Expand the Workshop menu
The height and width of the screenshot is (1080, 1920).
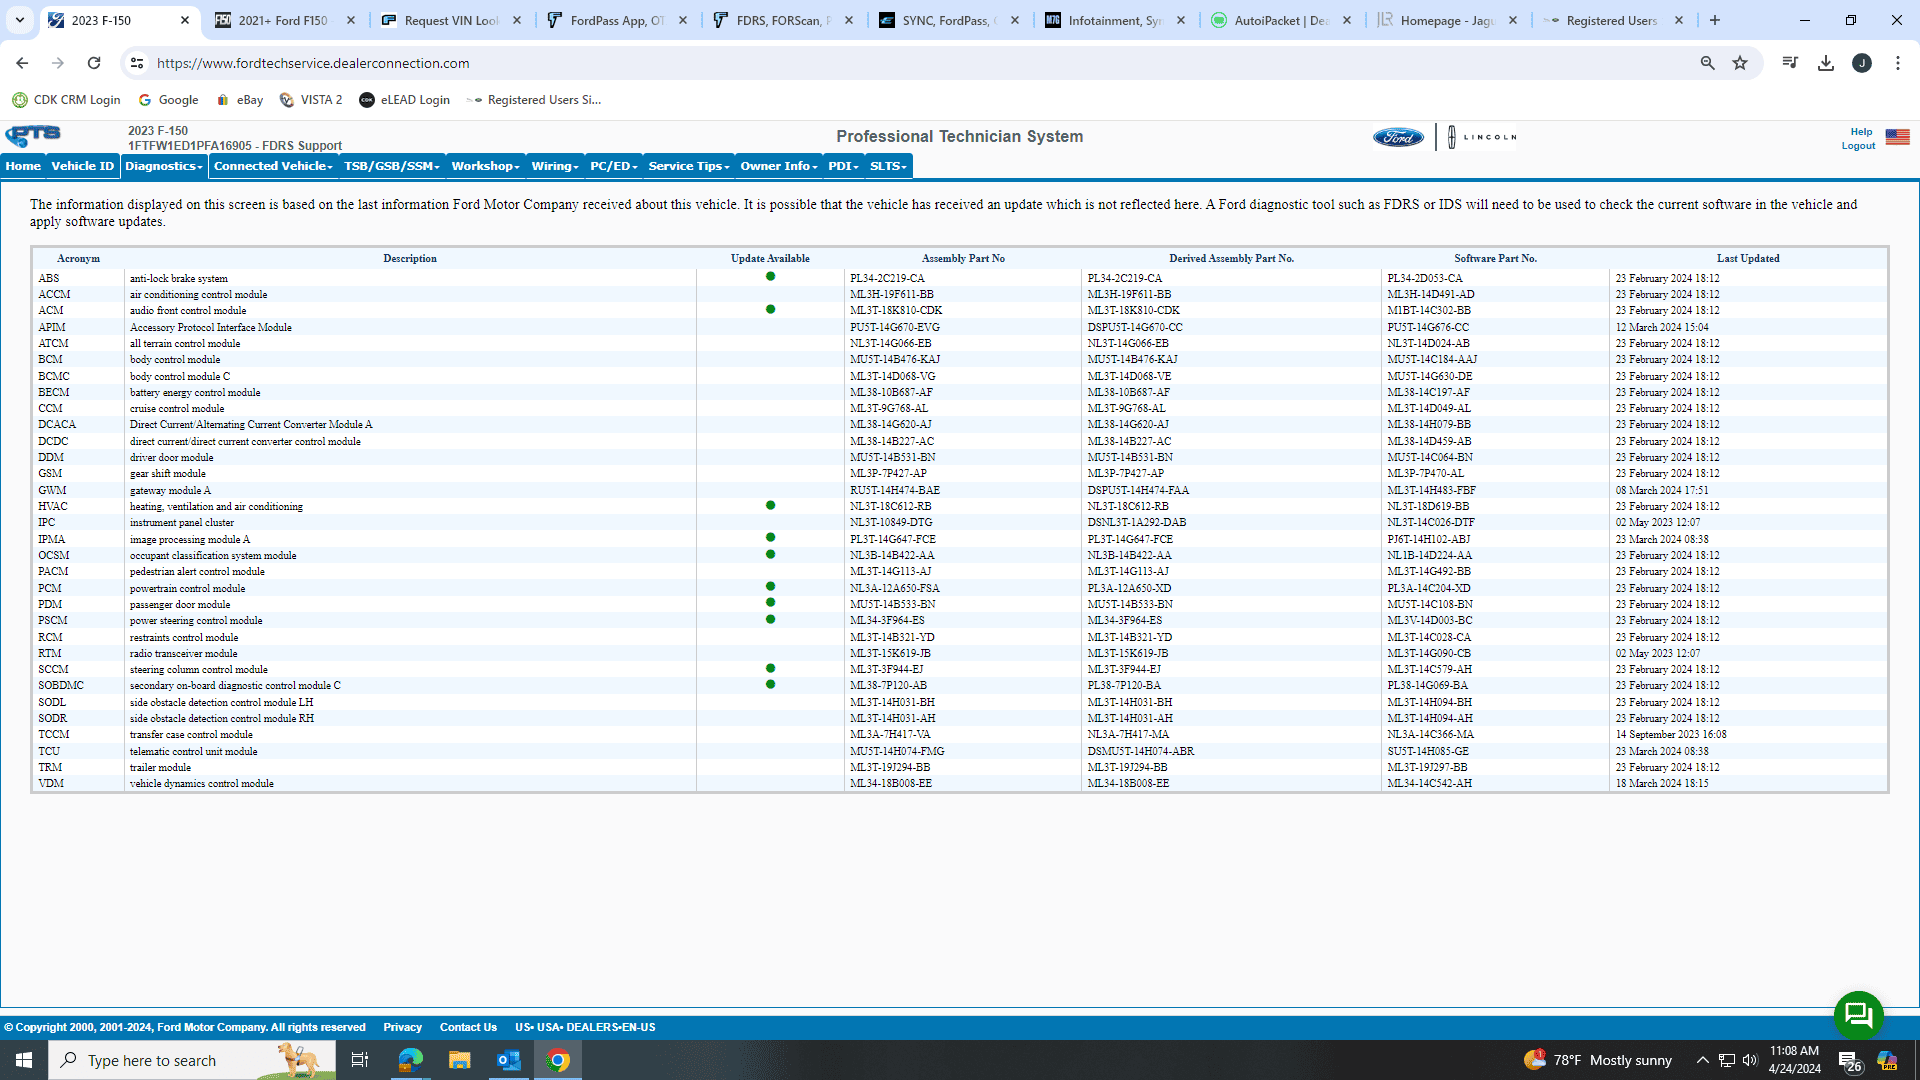tap(485, 166)
